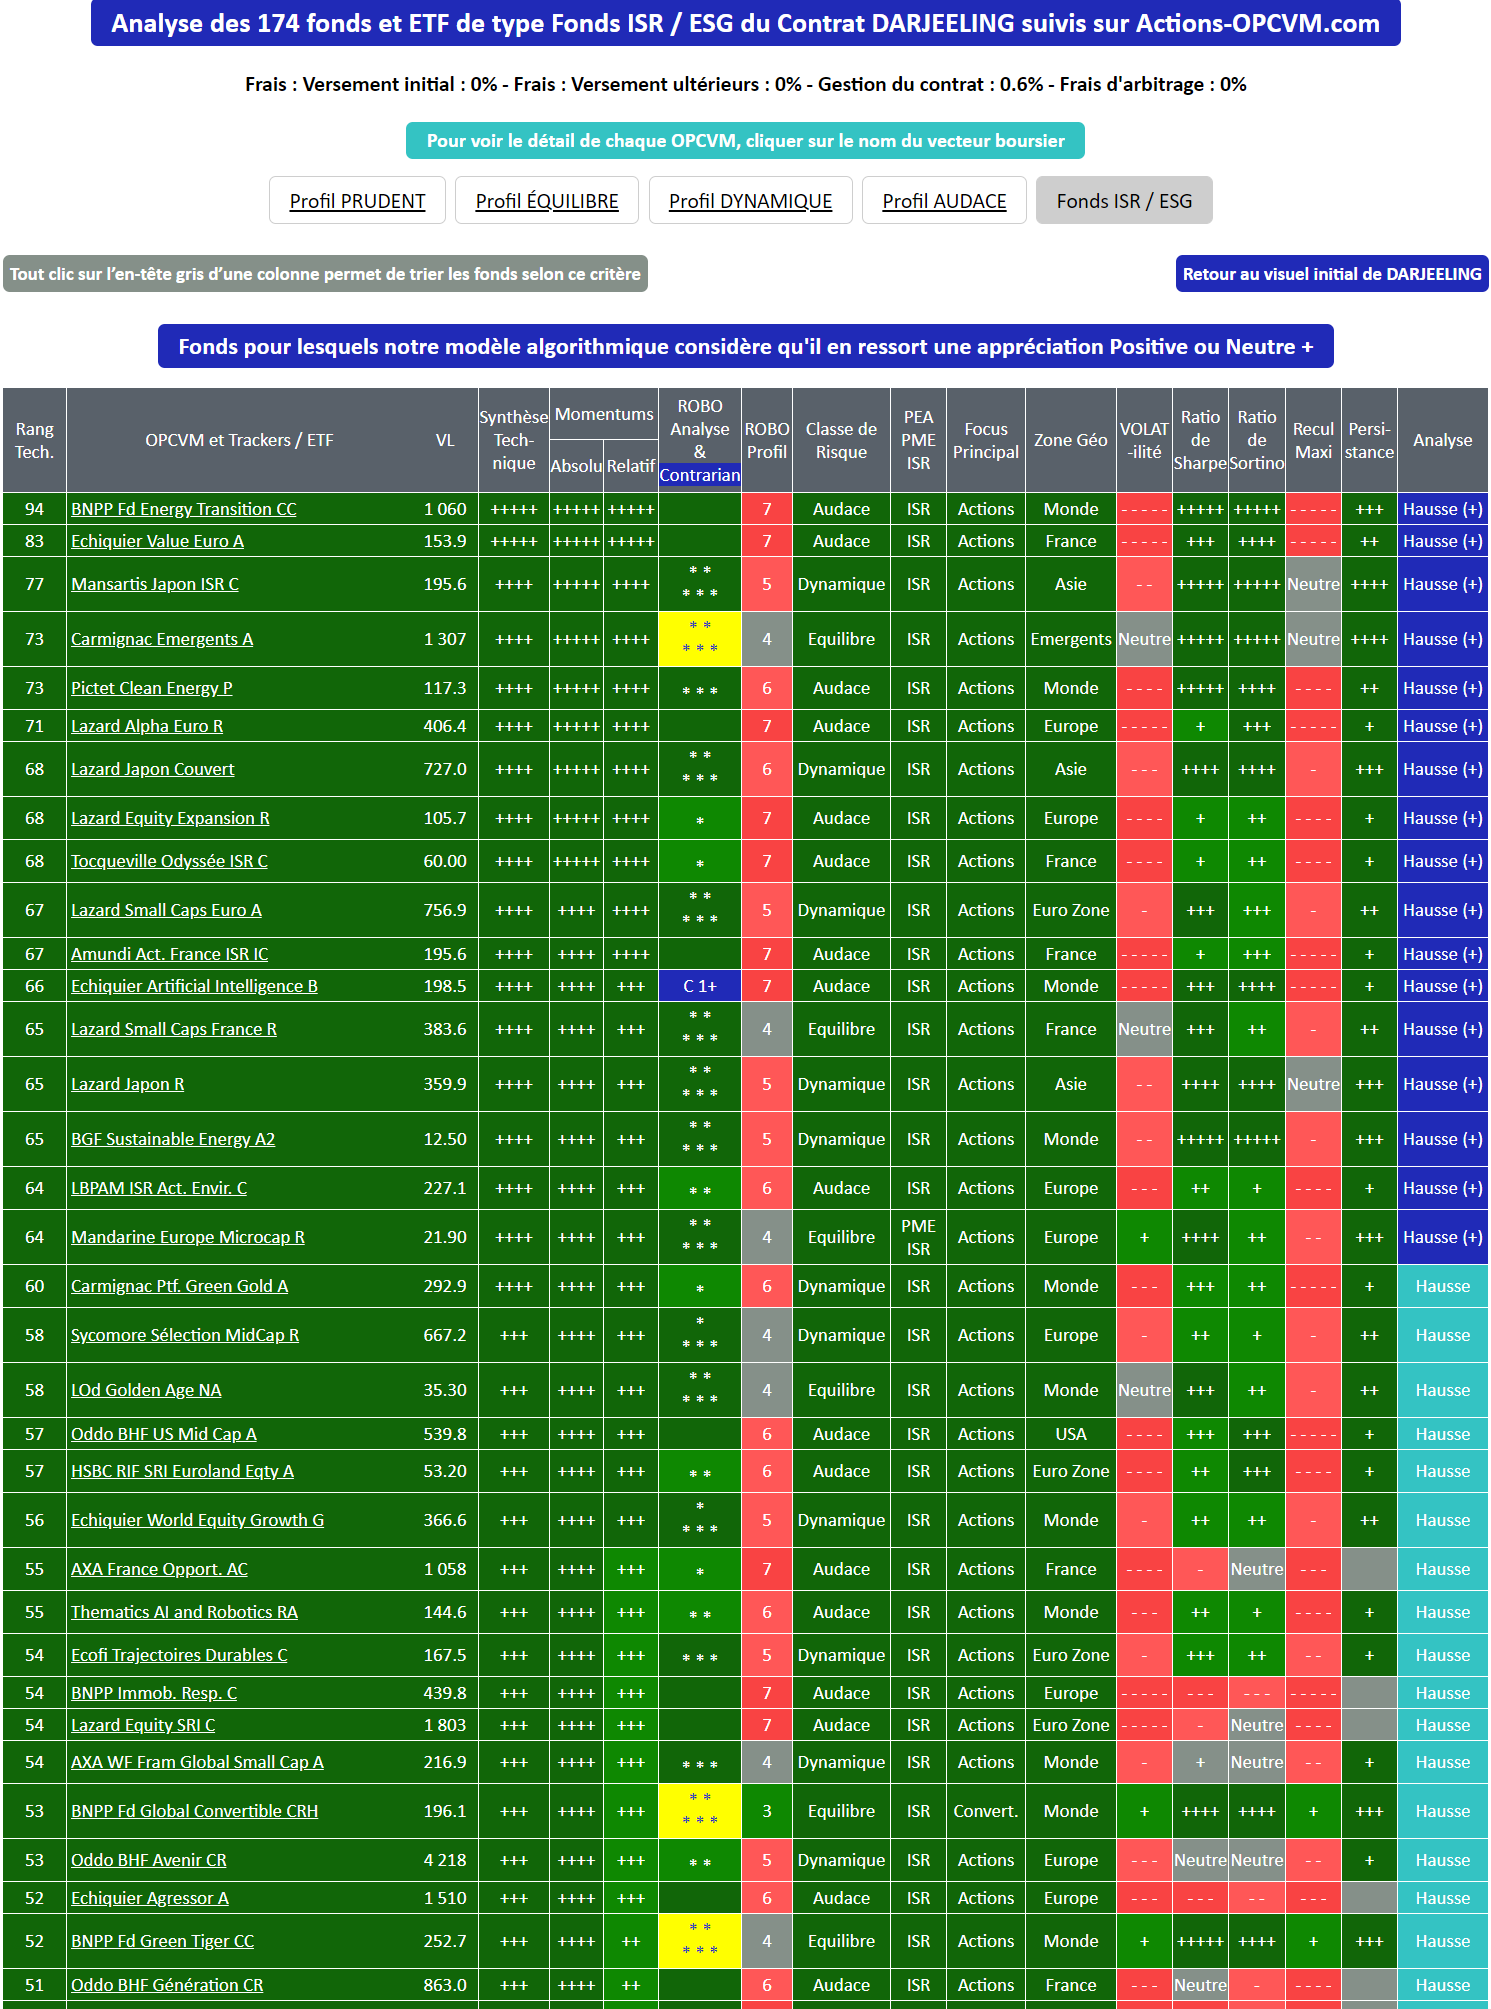Open Mansartis Japon ISR C link
The height and width of the screenshot is (2009, 1491).
coord(155,584)
